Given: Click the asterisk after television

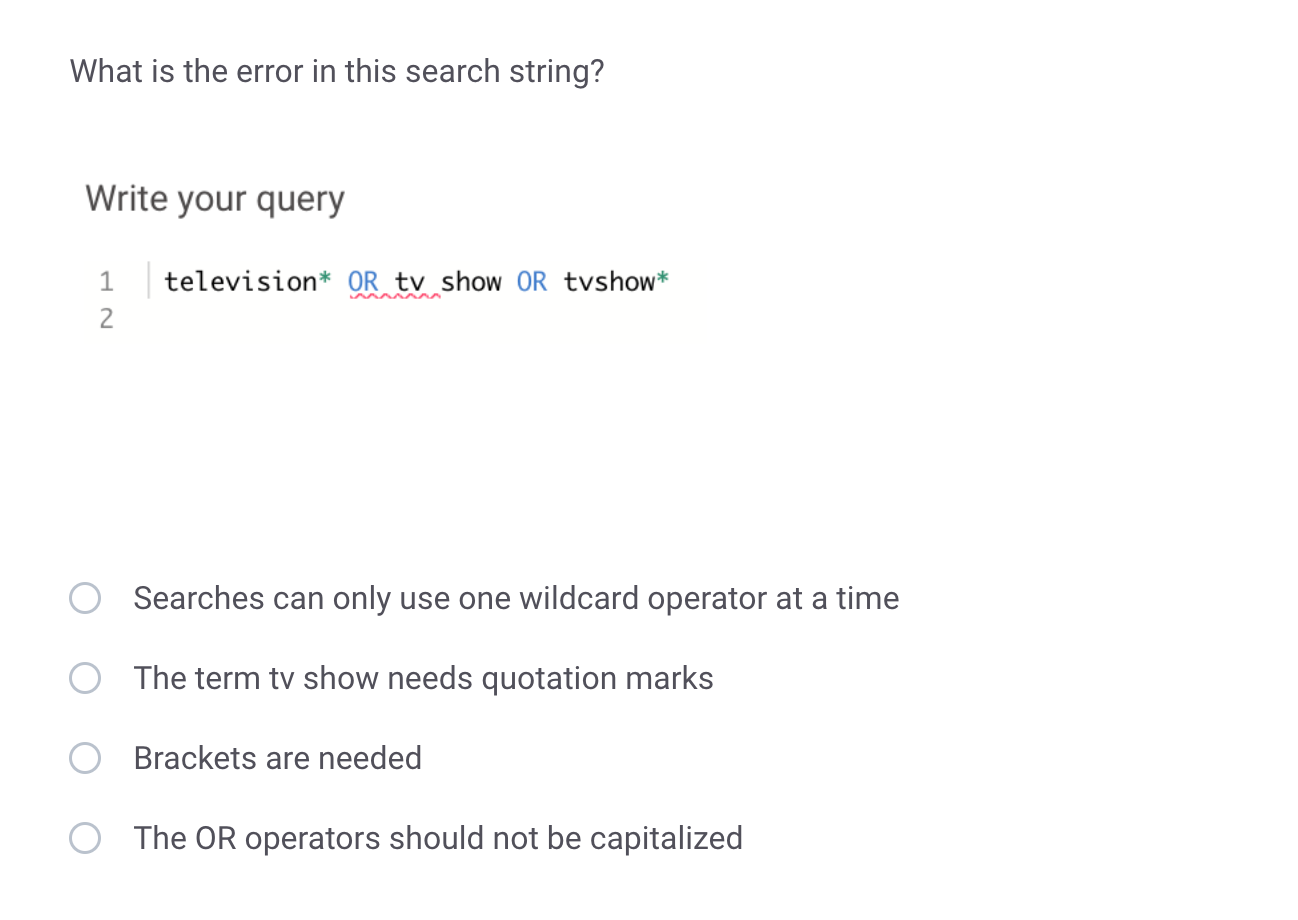Looking at the screenshot, I should 323,281.
